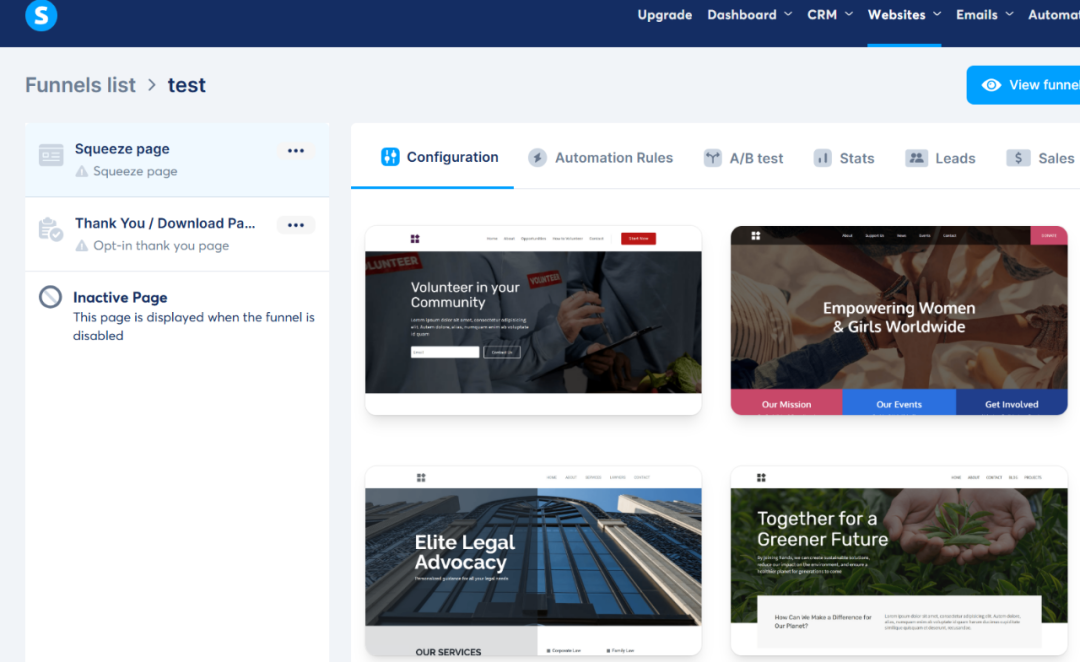Open the Squeeze page three-dot menu
The height and width of the screenshot is (662, 1080).
296,151
